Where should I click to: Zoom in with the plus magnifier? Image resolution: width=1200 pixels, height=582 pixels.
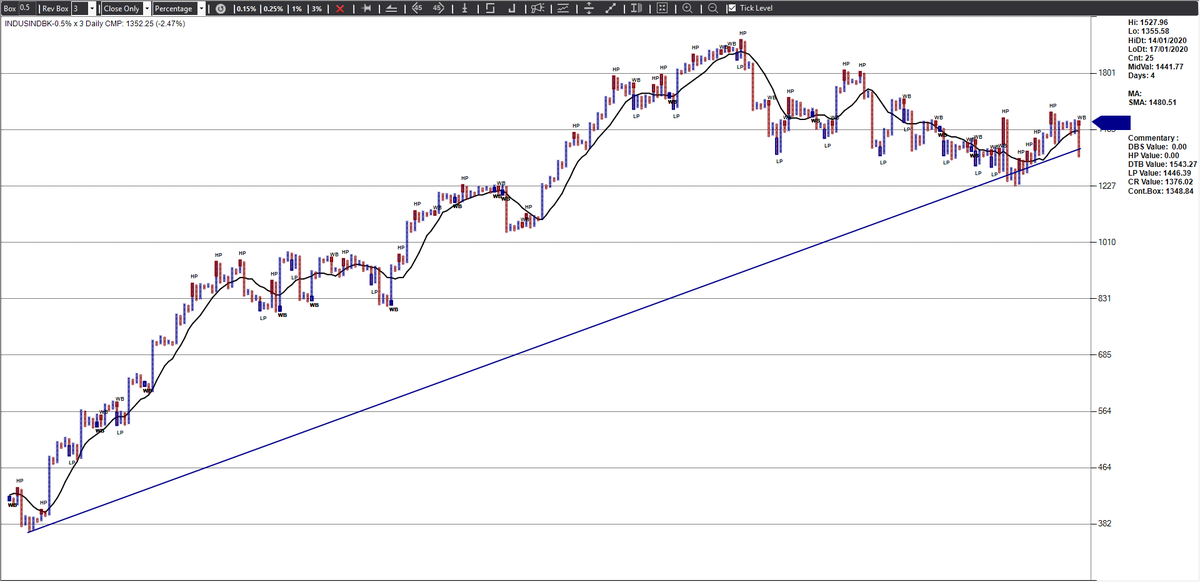point(687,8)
